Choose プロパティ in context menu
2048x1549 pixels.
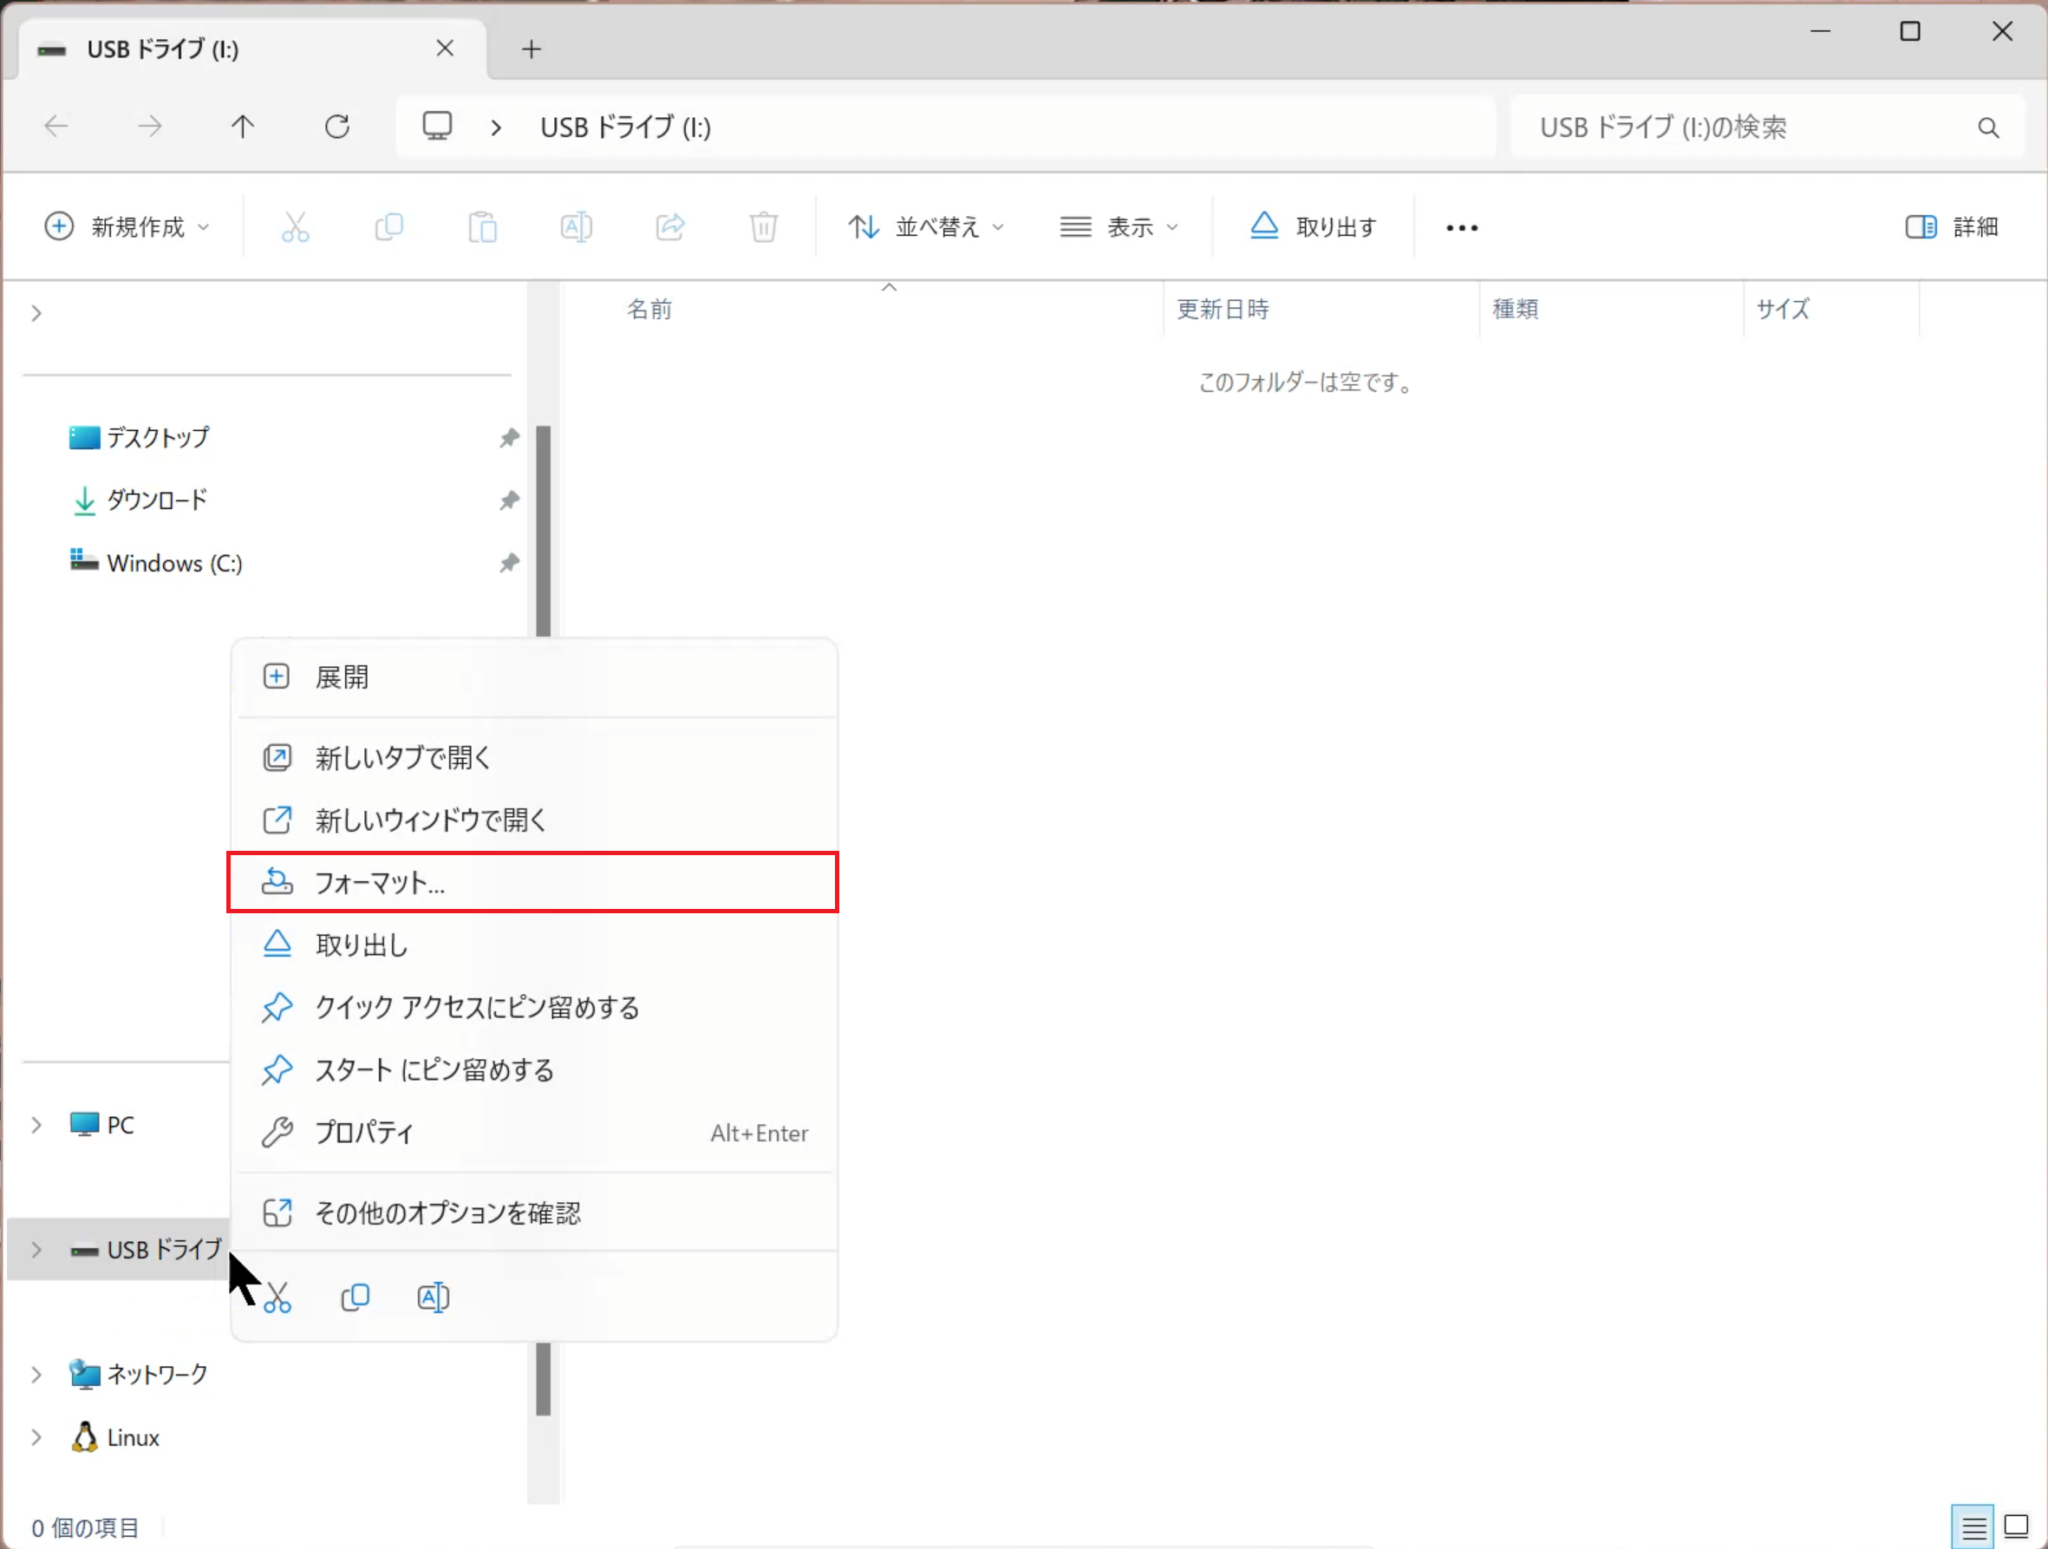[364, 1132]
